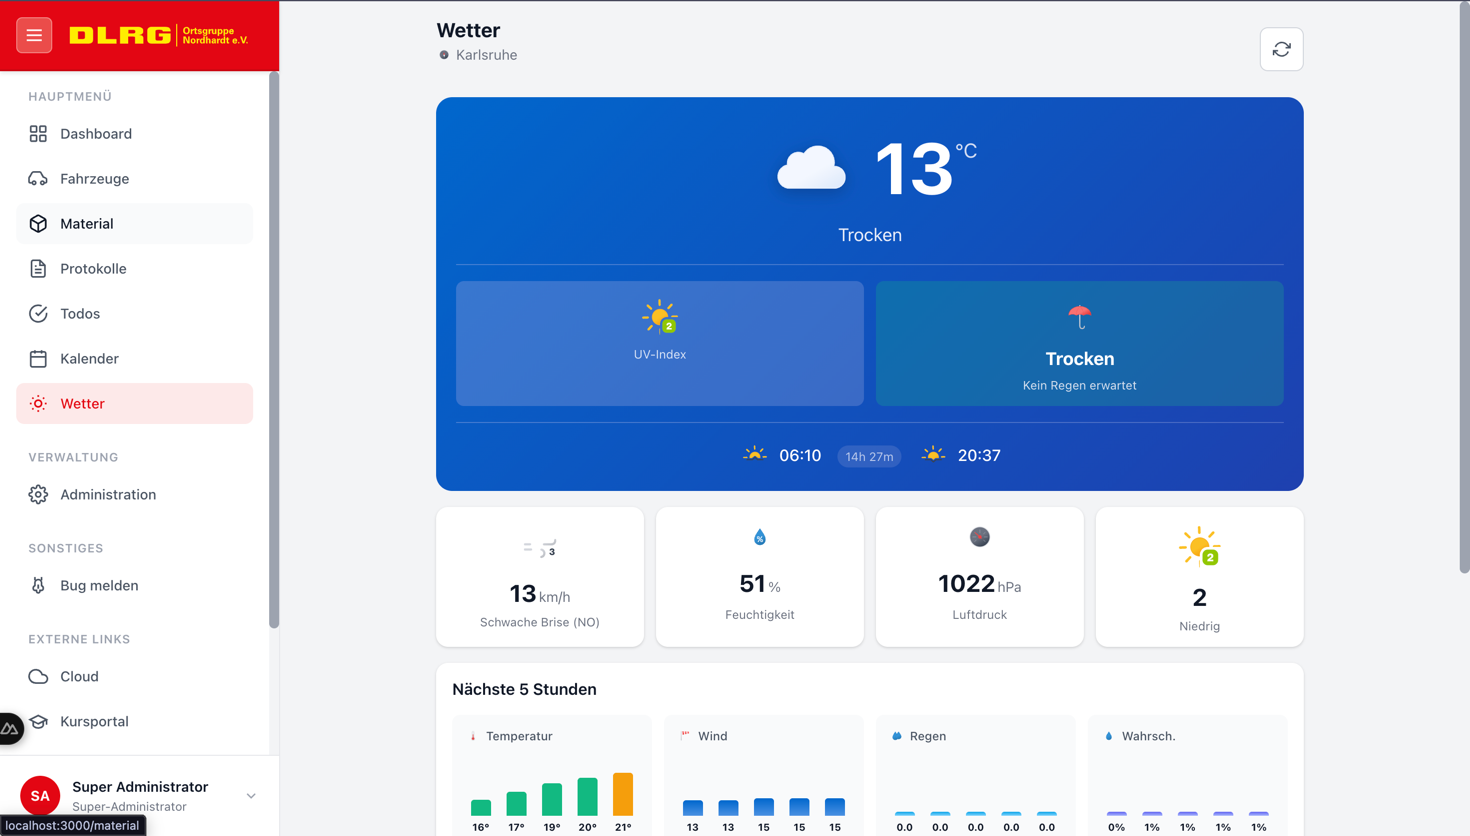Screen dimensions: 1470x836
Task: Open the Bug melden link
Action: coord(134,586)
